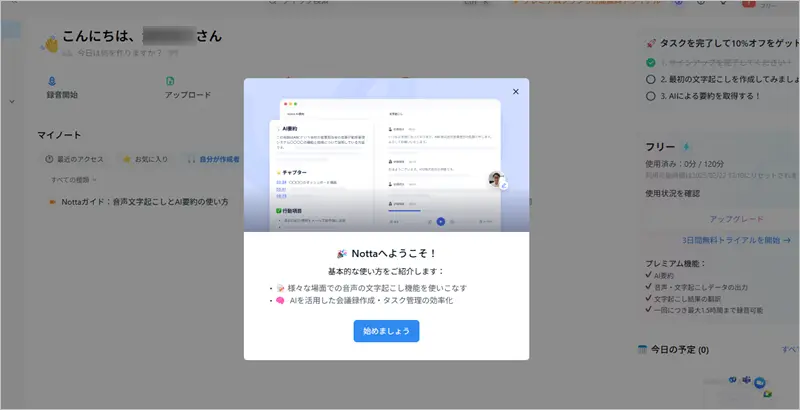Click the clock icon in 最近のアクセス

(x=49, y=159)
